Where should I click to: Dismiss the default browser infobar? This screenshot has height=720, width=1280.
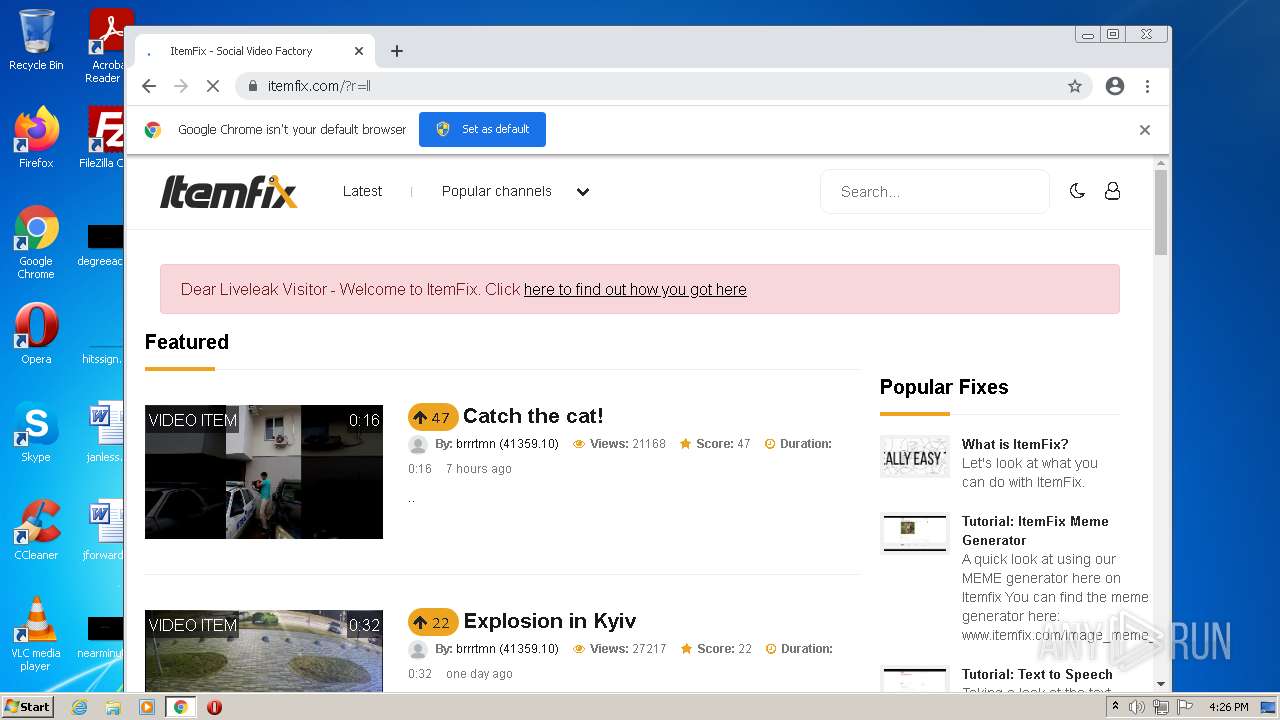(x=1145, y=130)
